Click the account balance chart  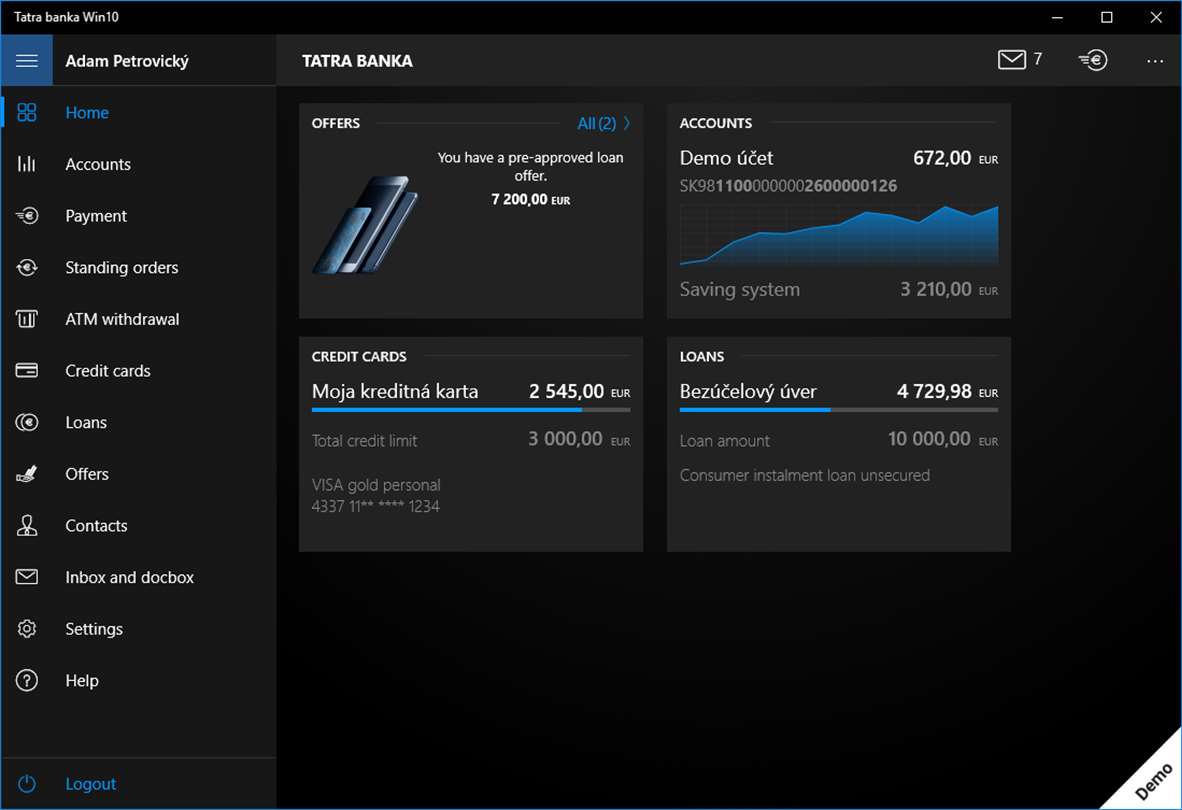tap(839, 234)
